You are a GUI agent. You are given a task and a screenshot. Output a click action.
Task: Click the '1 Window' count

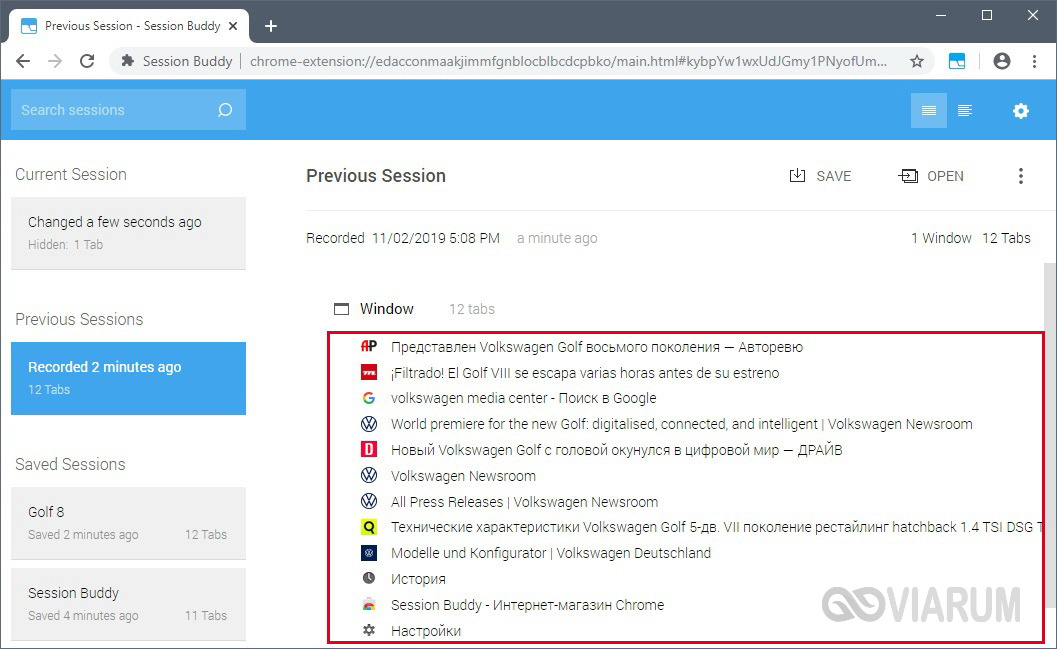click(x=941, y=238)
